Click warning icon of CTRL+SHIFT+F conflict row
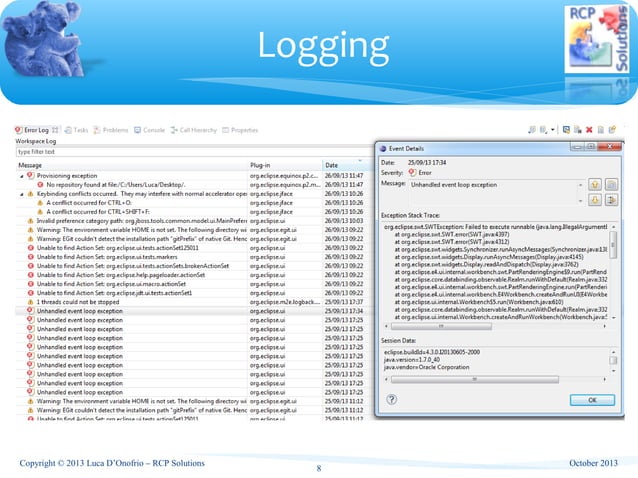The width and height of the screenshot is (638, 478). click(x=40, y=212)
